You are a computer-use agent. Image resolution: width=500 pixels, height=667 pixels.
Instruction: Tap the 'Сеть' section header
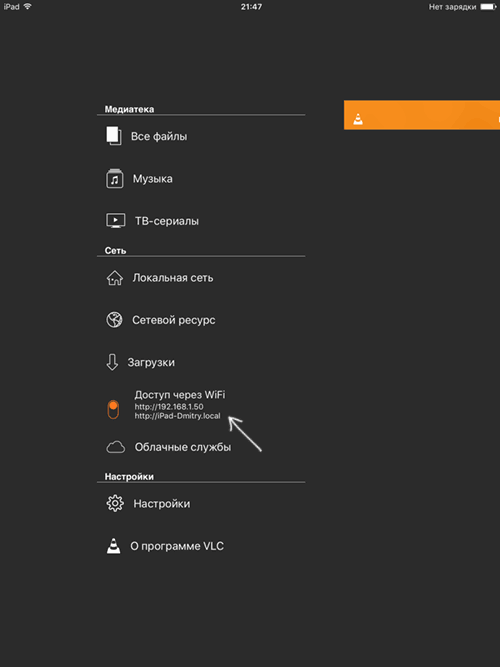[115, 251]
